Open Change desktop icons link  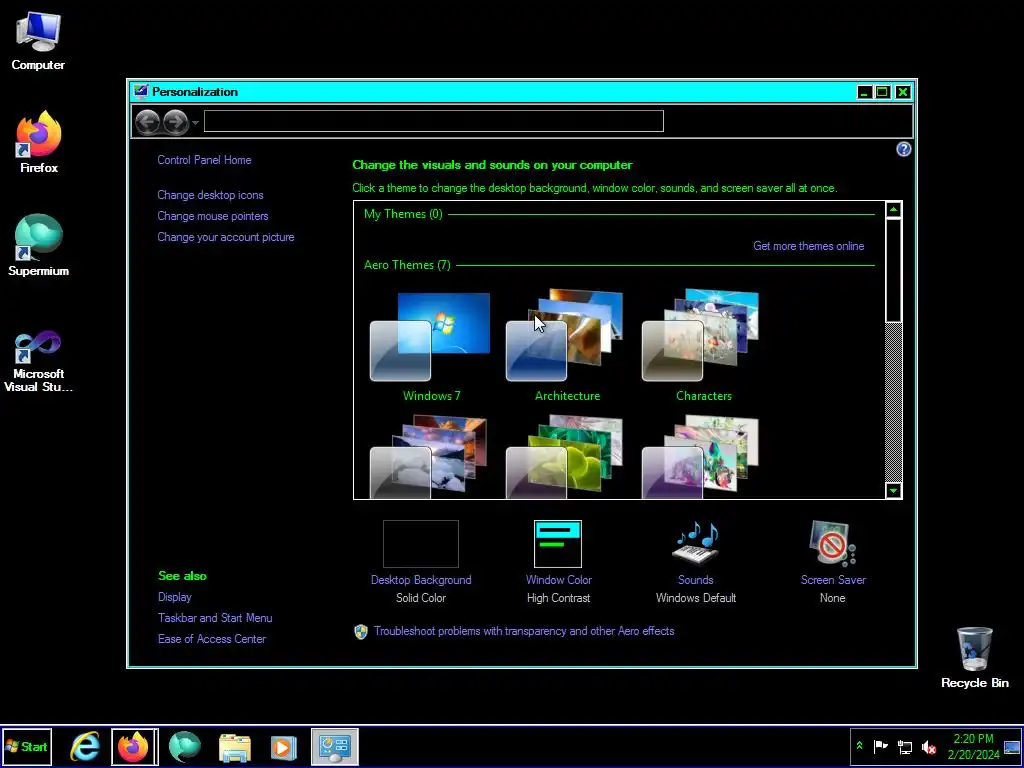tap(210, 195)
